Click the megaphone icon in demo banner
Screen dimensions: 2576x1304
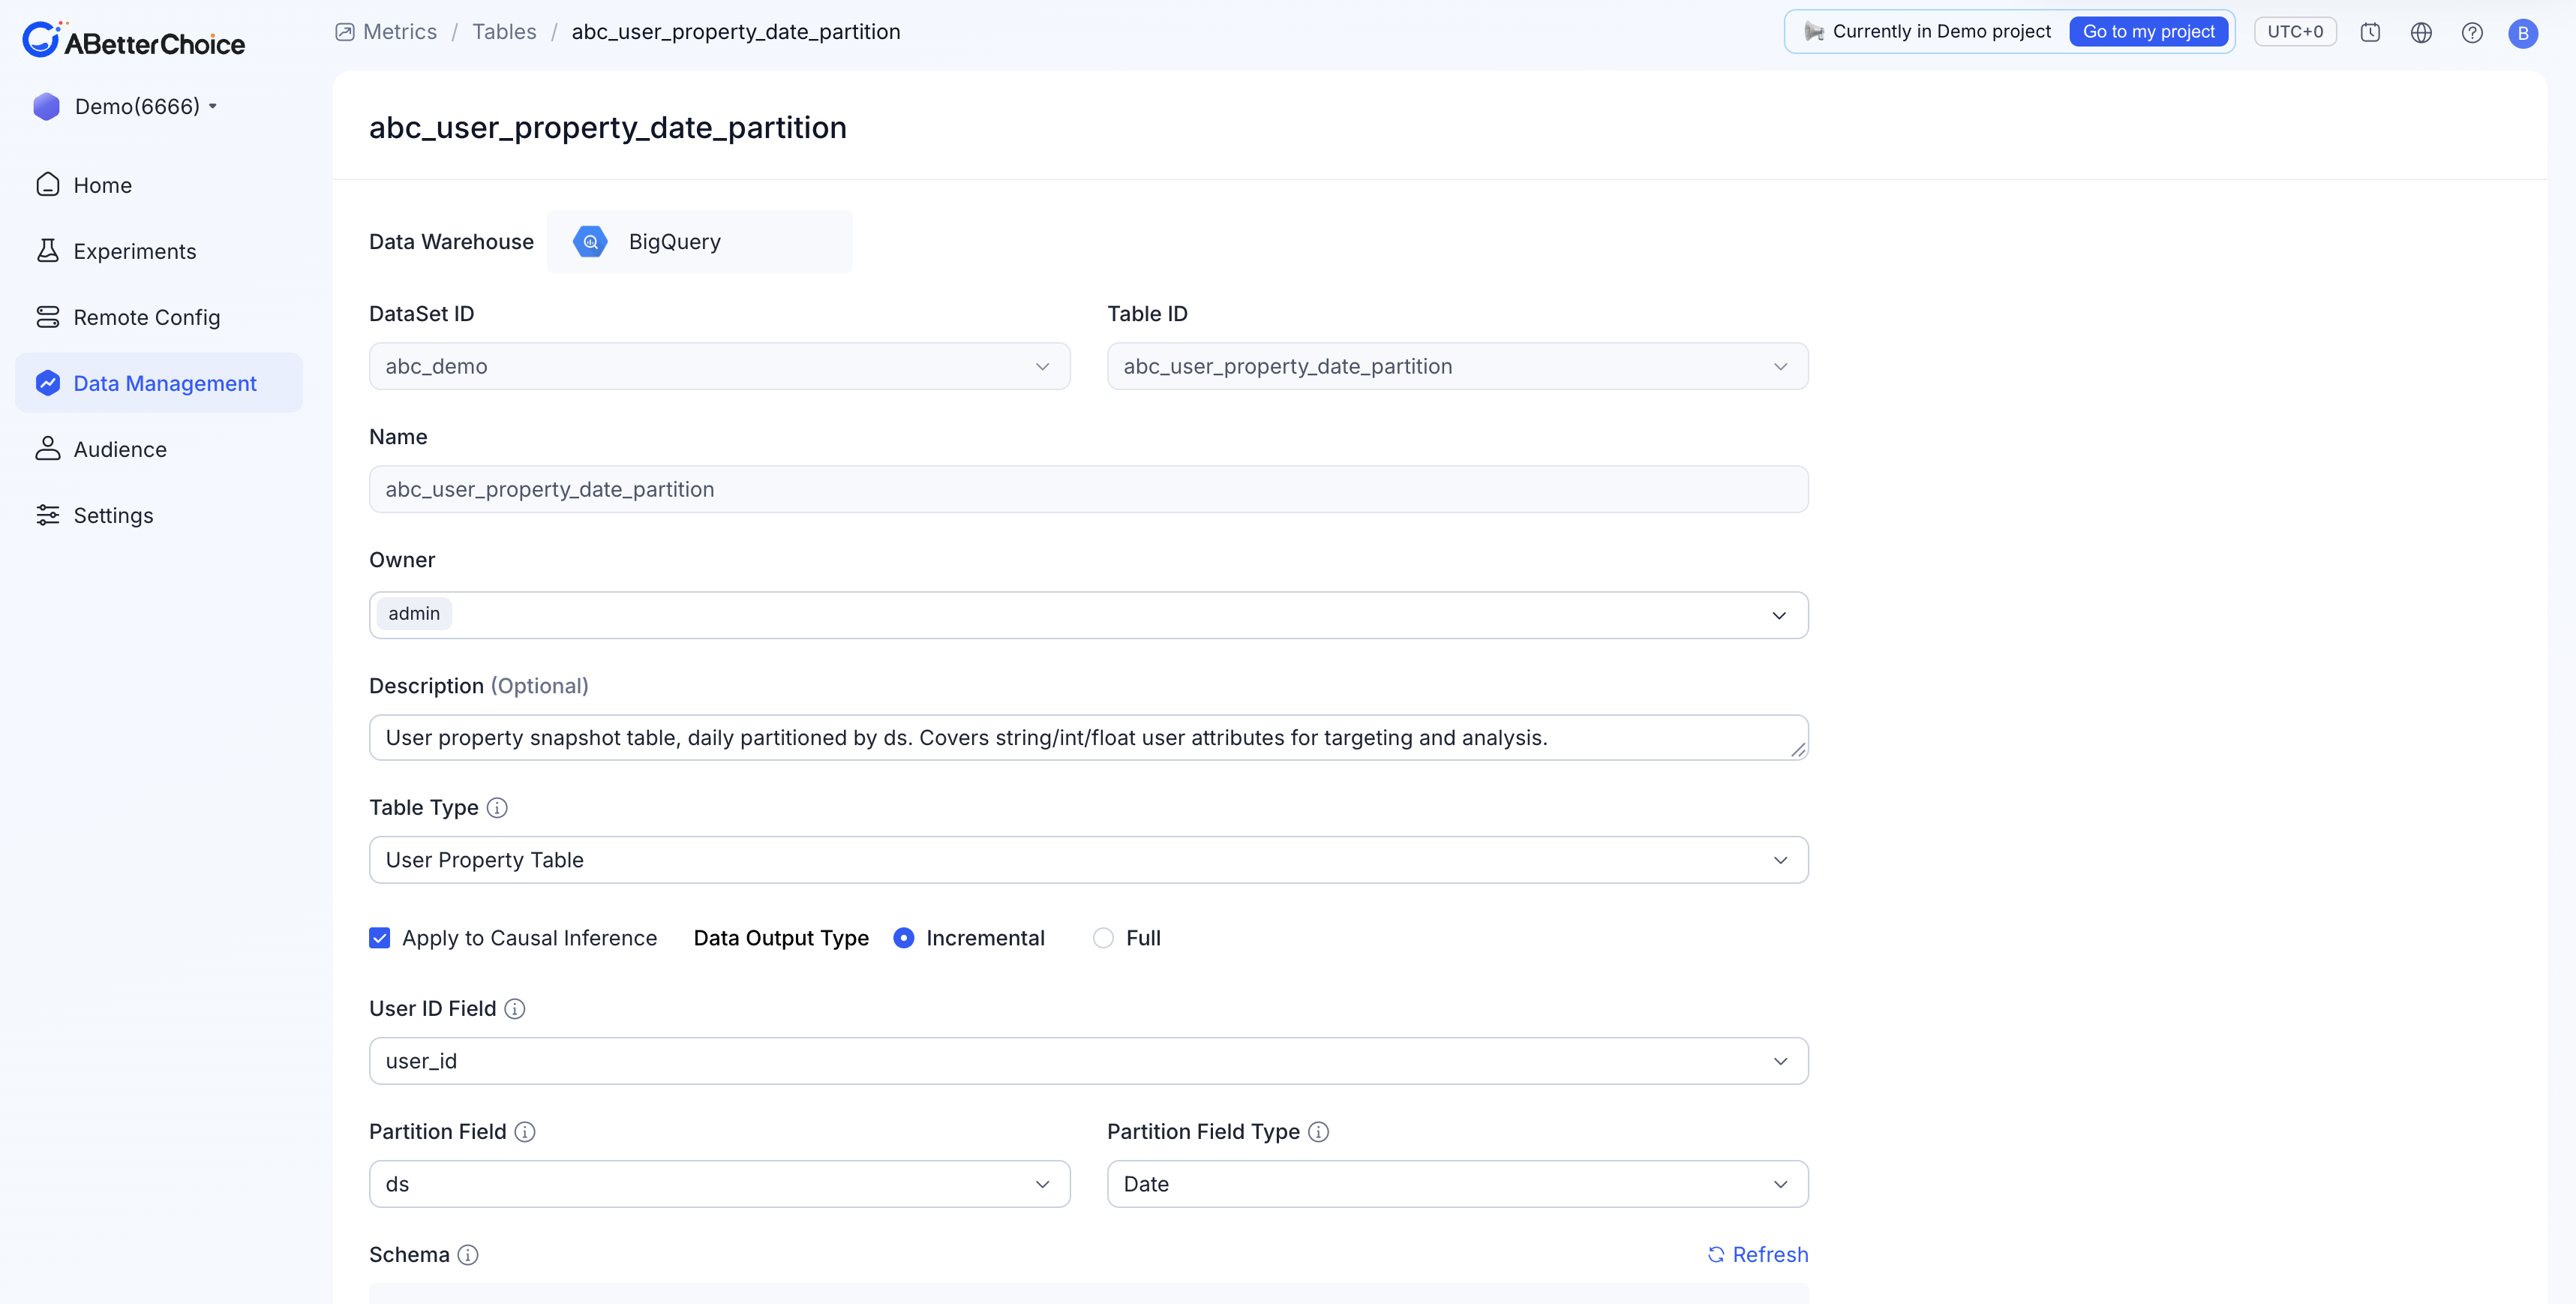[x=1813, y=32]
